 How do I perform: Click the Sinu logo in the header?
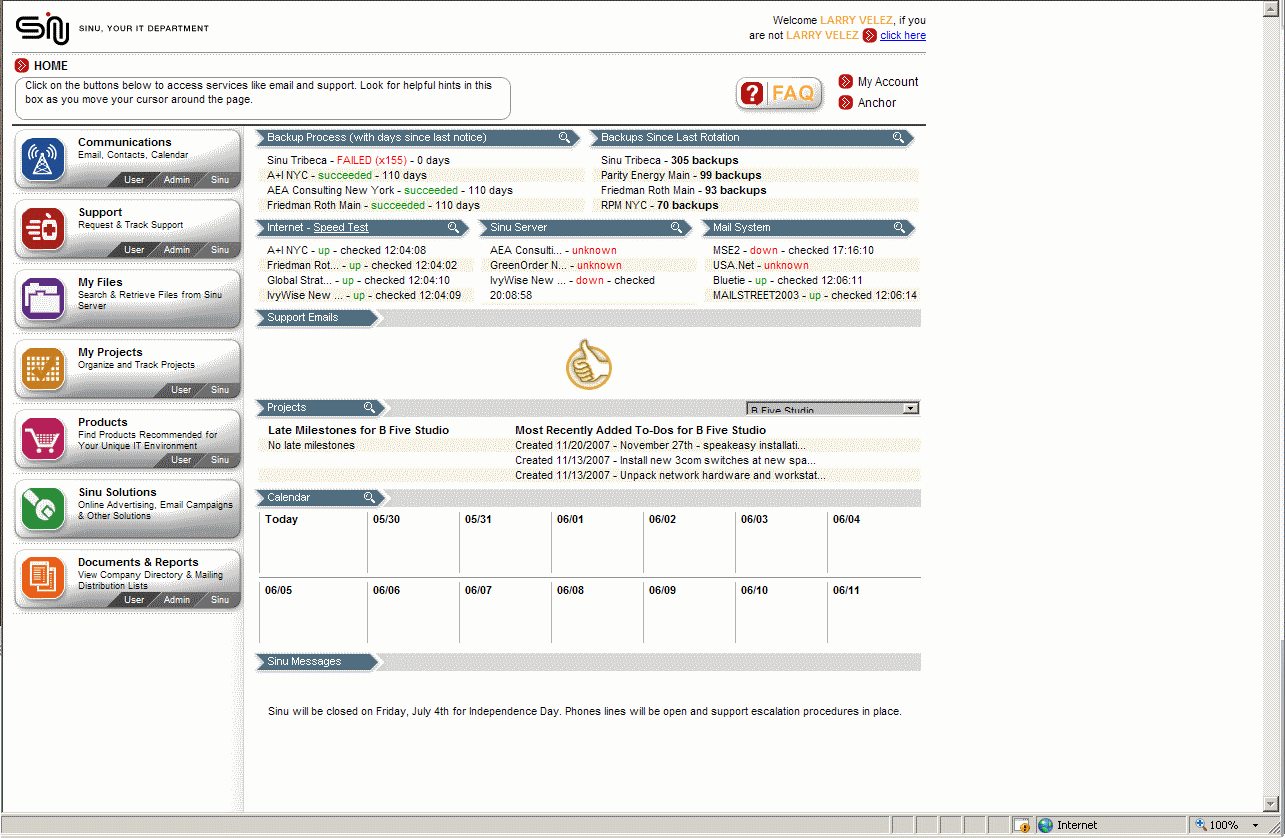[x=40, y=29]
